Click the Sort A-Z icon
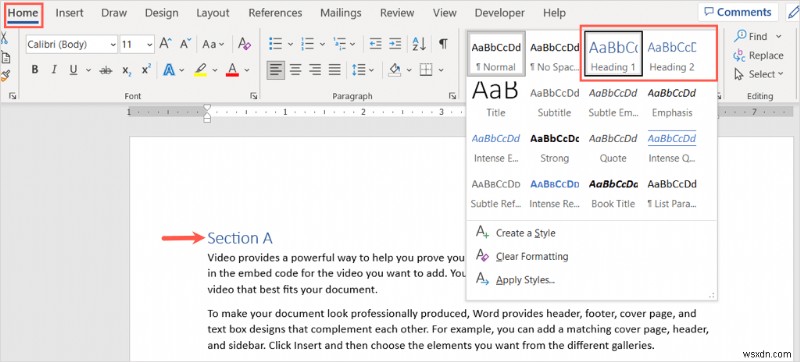 click(419, 44)
